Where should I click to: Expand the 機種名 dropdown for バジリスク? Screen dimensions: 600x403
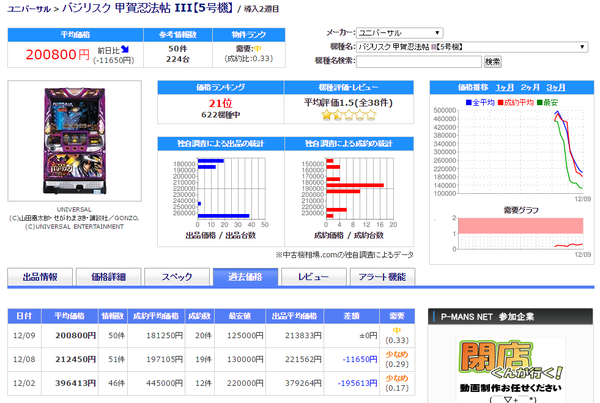click(472, 47)
